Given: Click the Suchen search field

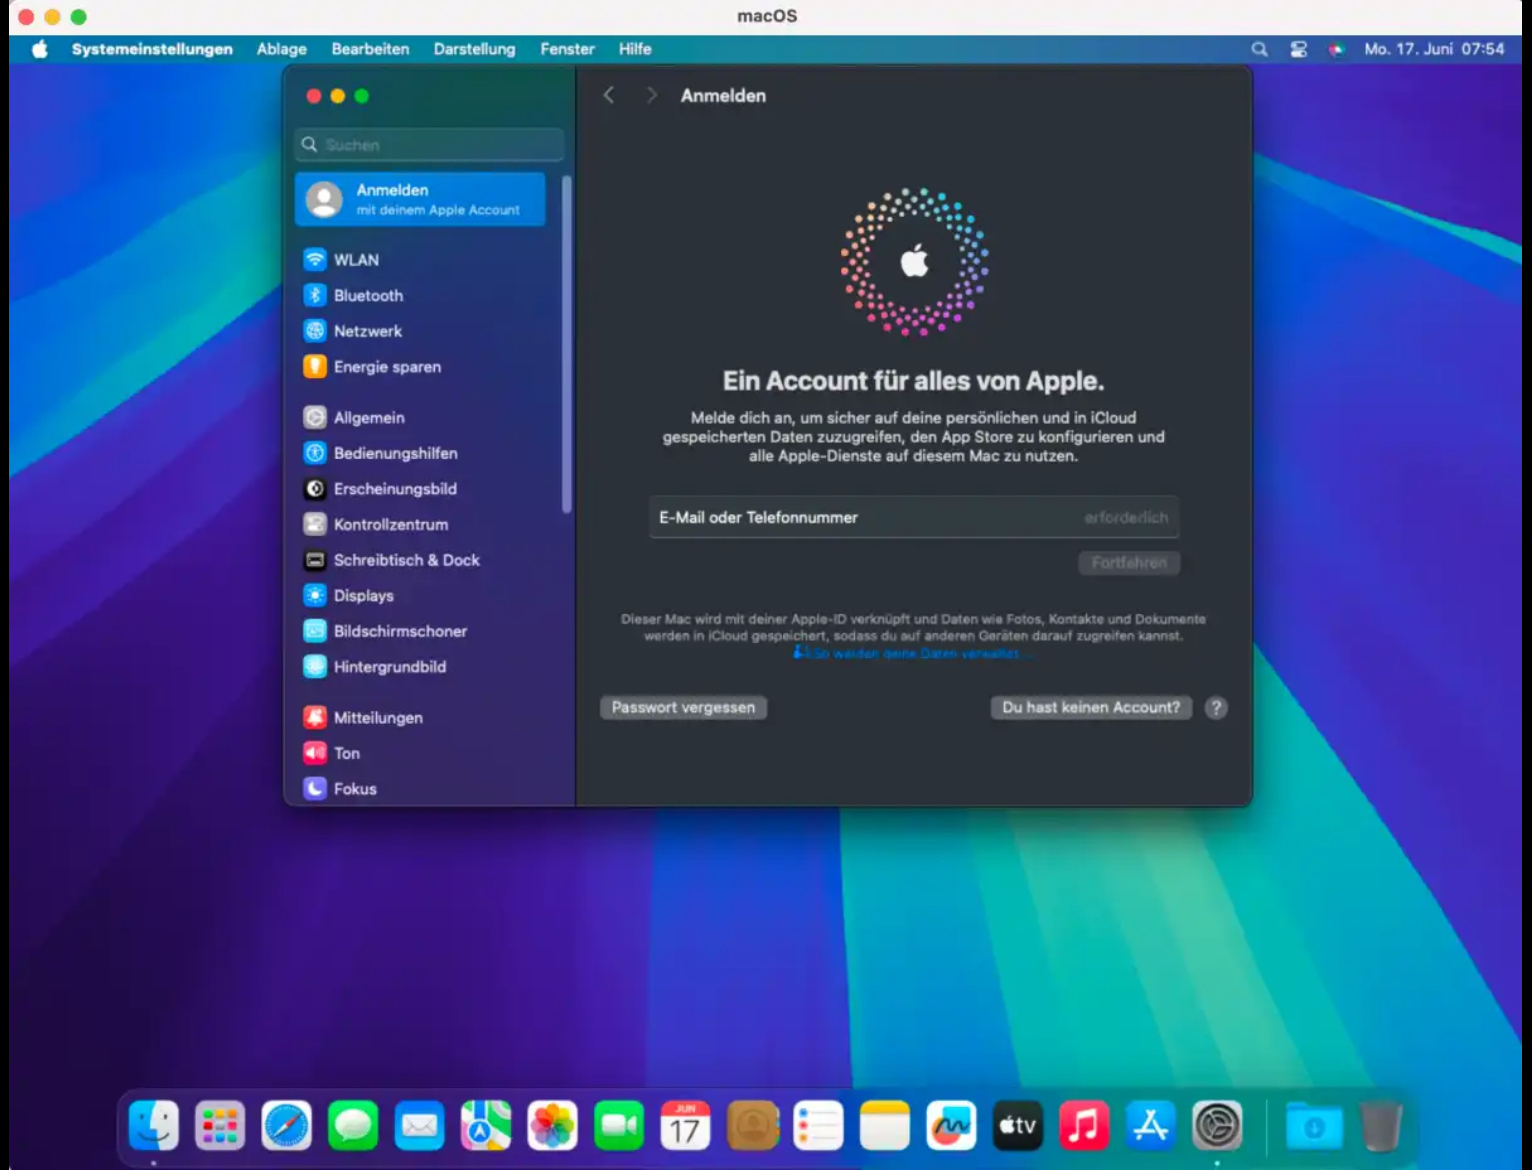Looking at the screenshot, I should coord(429,145).
